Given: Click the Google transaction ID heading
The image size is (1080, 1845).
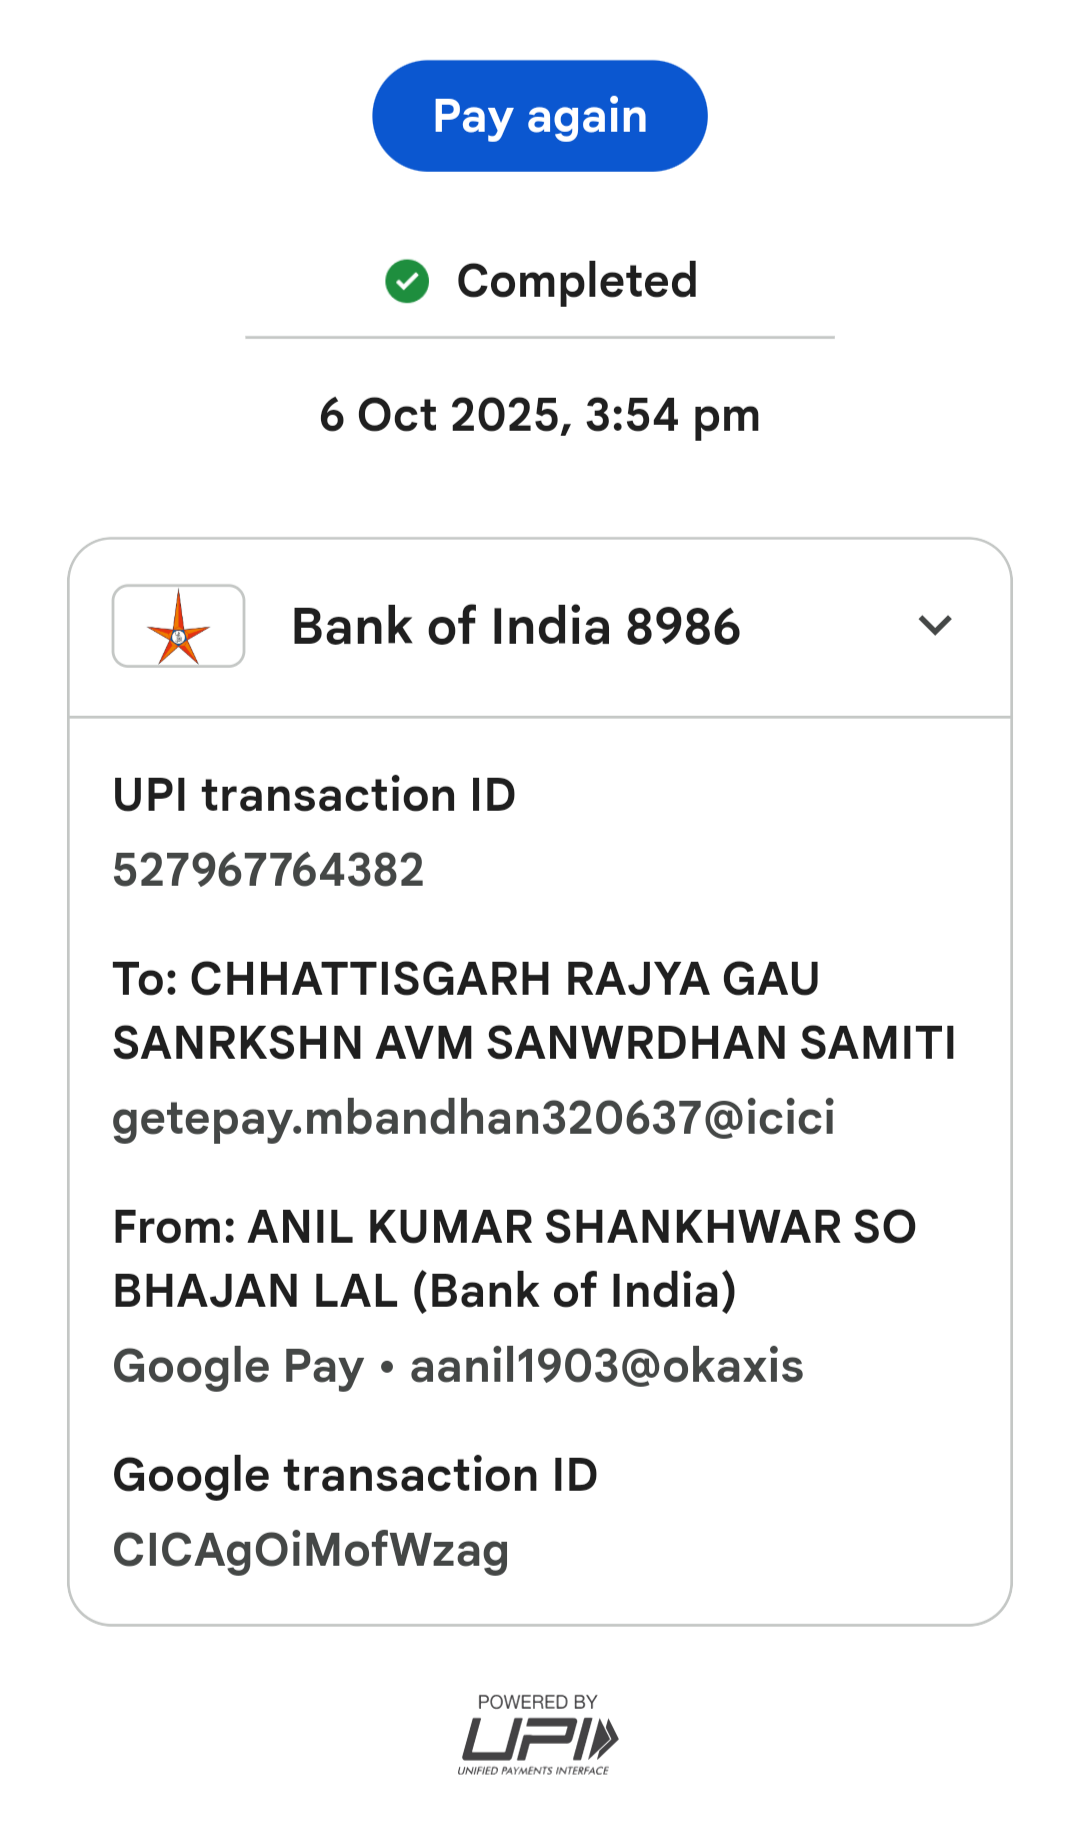Looking at the screenshot, I should tap(355, 1475).
